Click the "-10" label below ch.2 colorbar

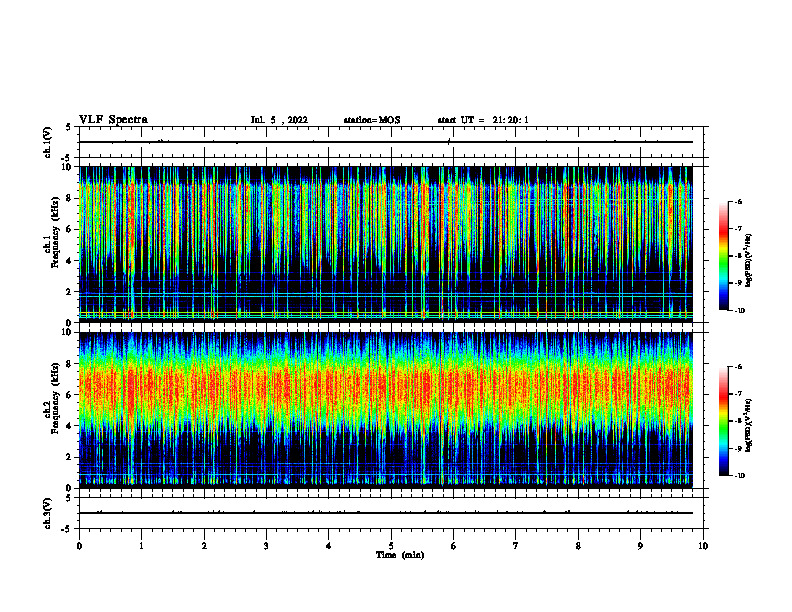pos(739,476)
